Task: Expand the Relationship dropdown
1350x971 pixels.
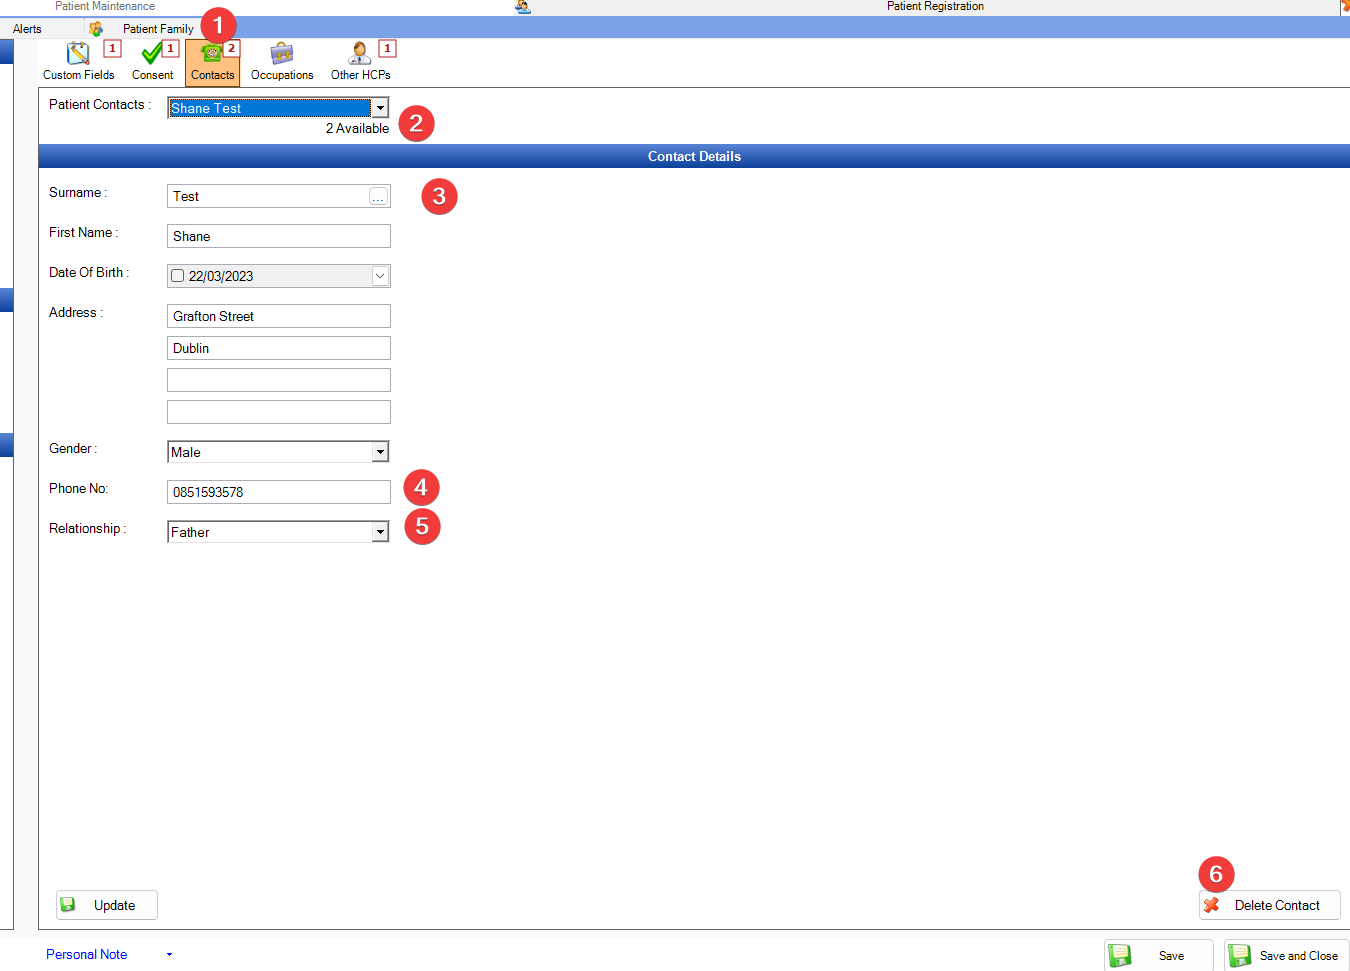Action: pos(380,532)
